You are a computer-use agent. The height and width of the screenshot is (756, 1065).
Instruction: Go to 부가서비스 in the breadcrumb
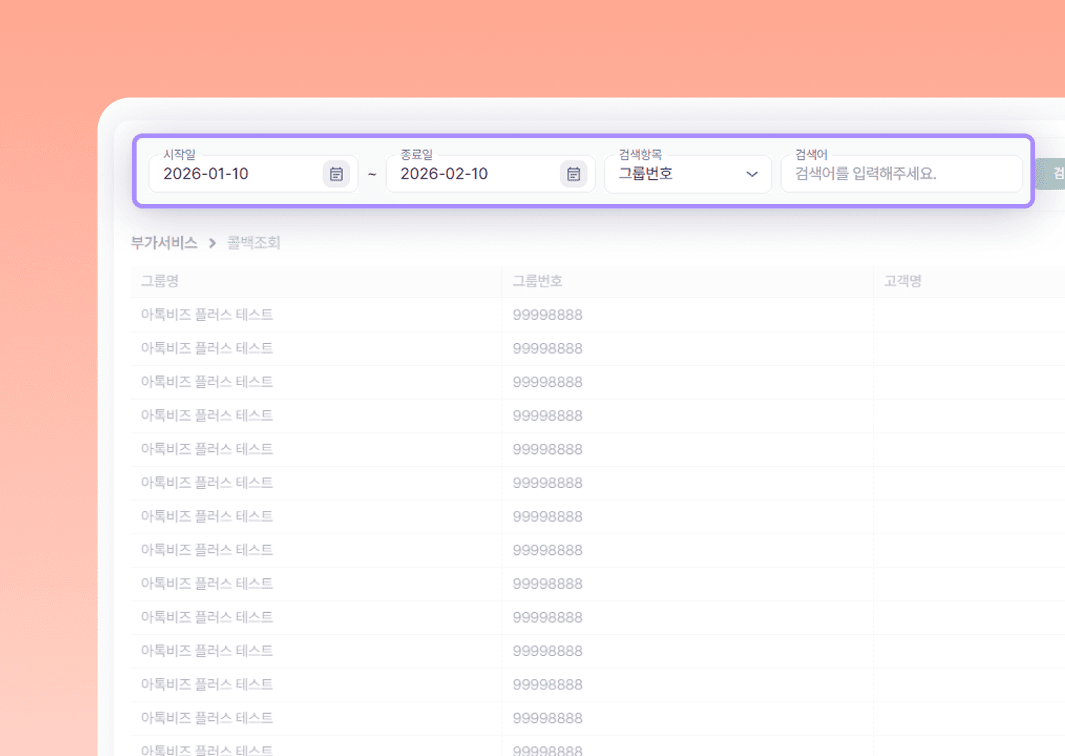tap(164, 243)
